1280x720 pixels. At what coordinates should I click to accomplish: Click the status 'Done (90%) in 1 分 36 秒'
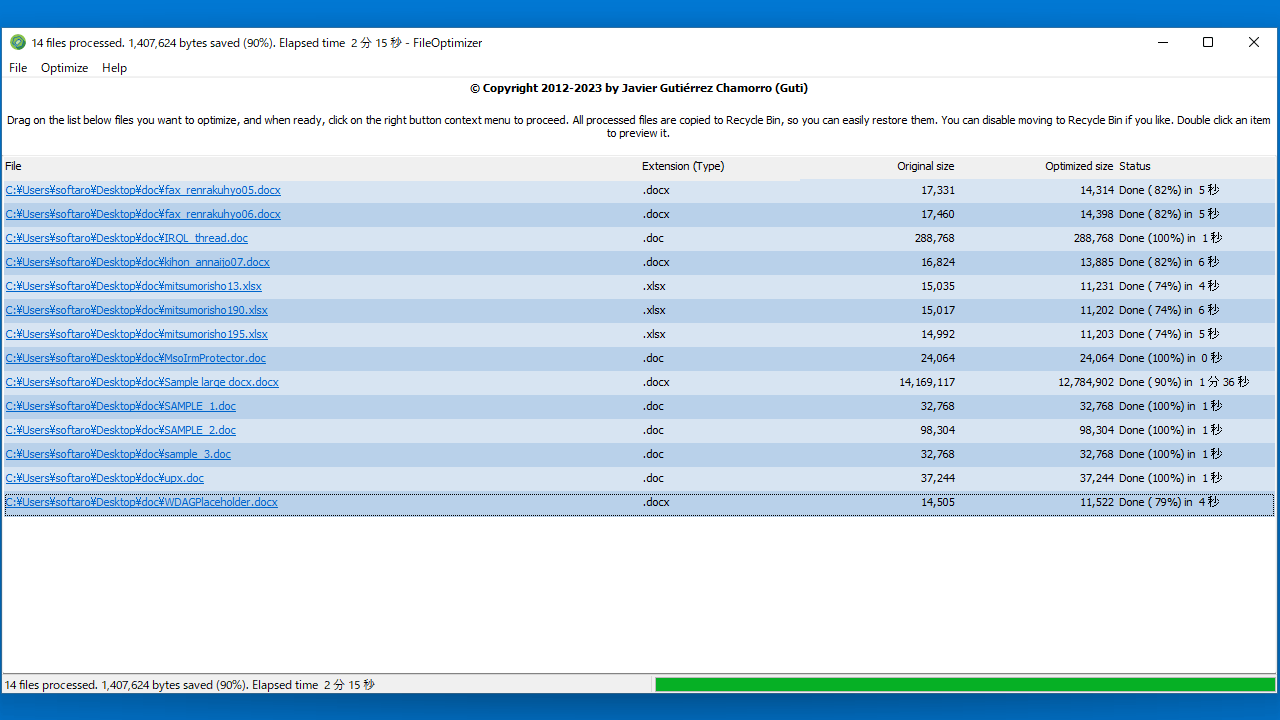(x=1184, y=382)
